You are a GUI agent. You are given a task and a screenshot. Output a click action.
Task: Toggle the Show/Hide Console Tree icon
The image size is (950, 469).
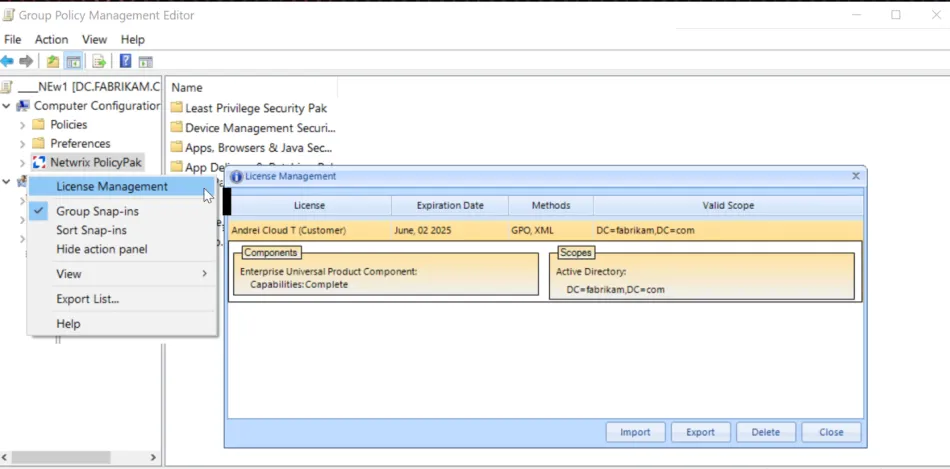pos(73,61)
